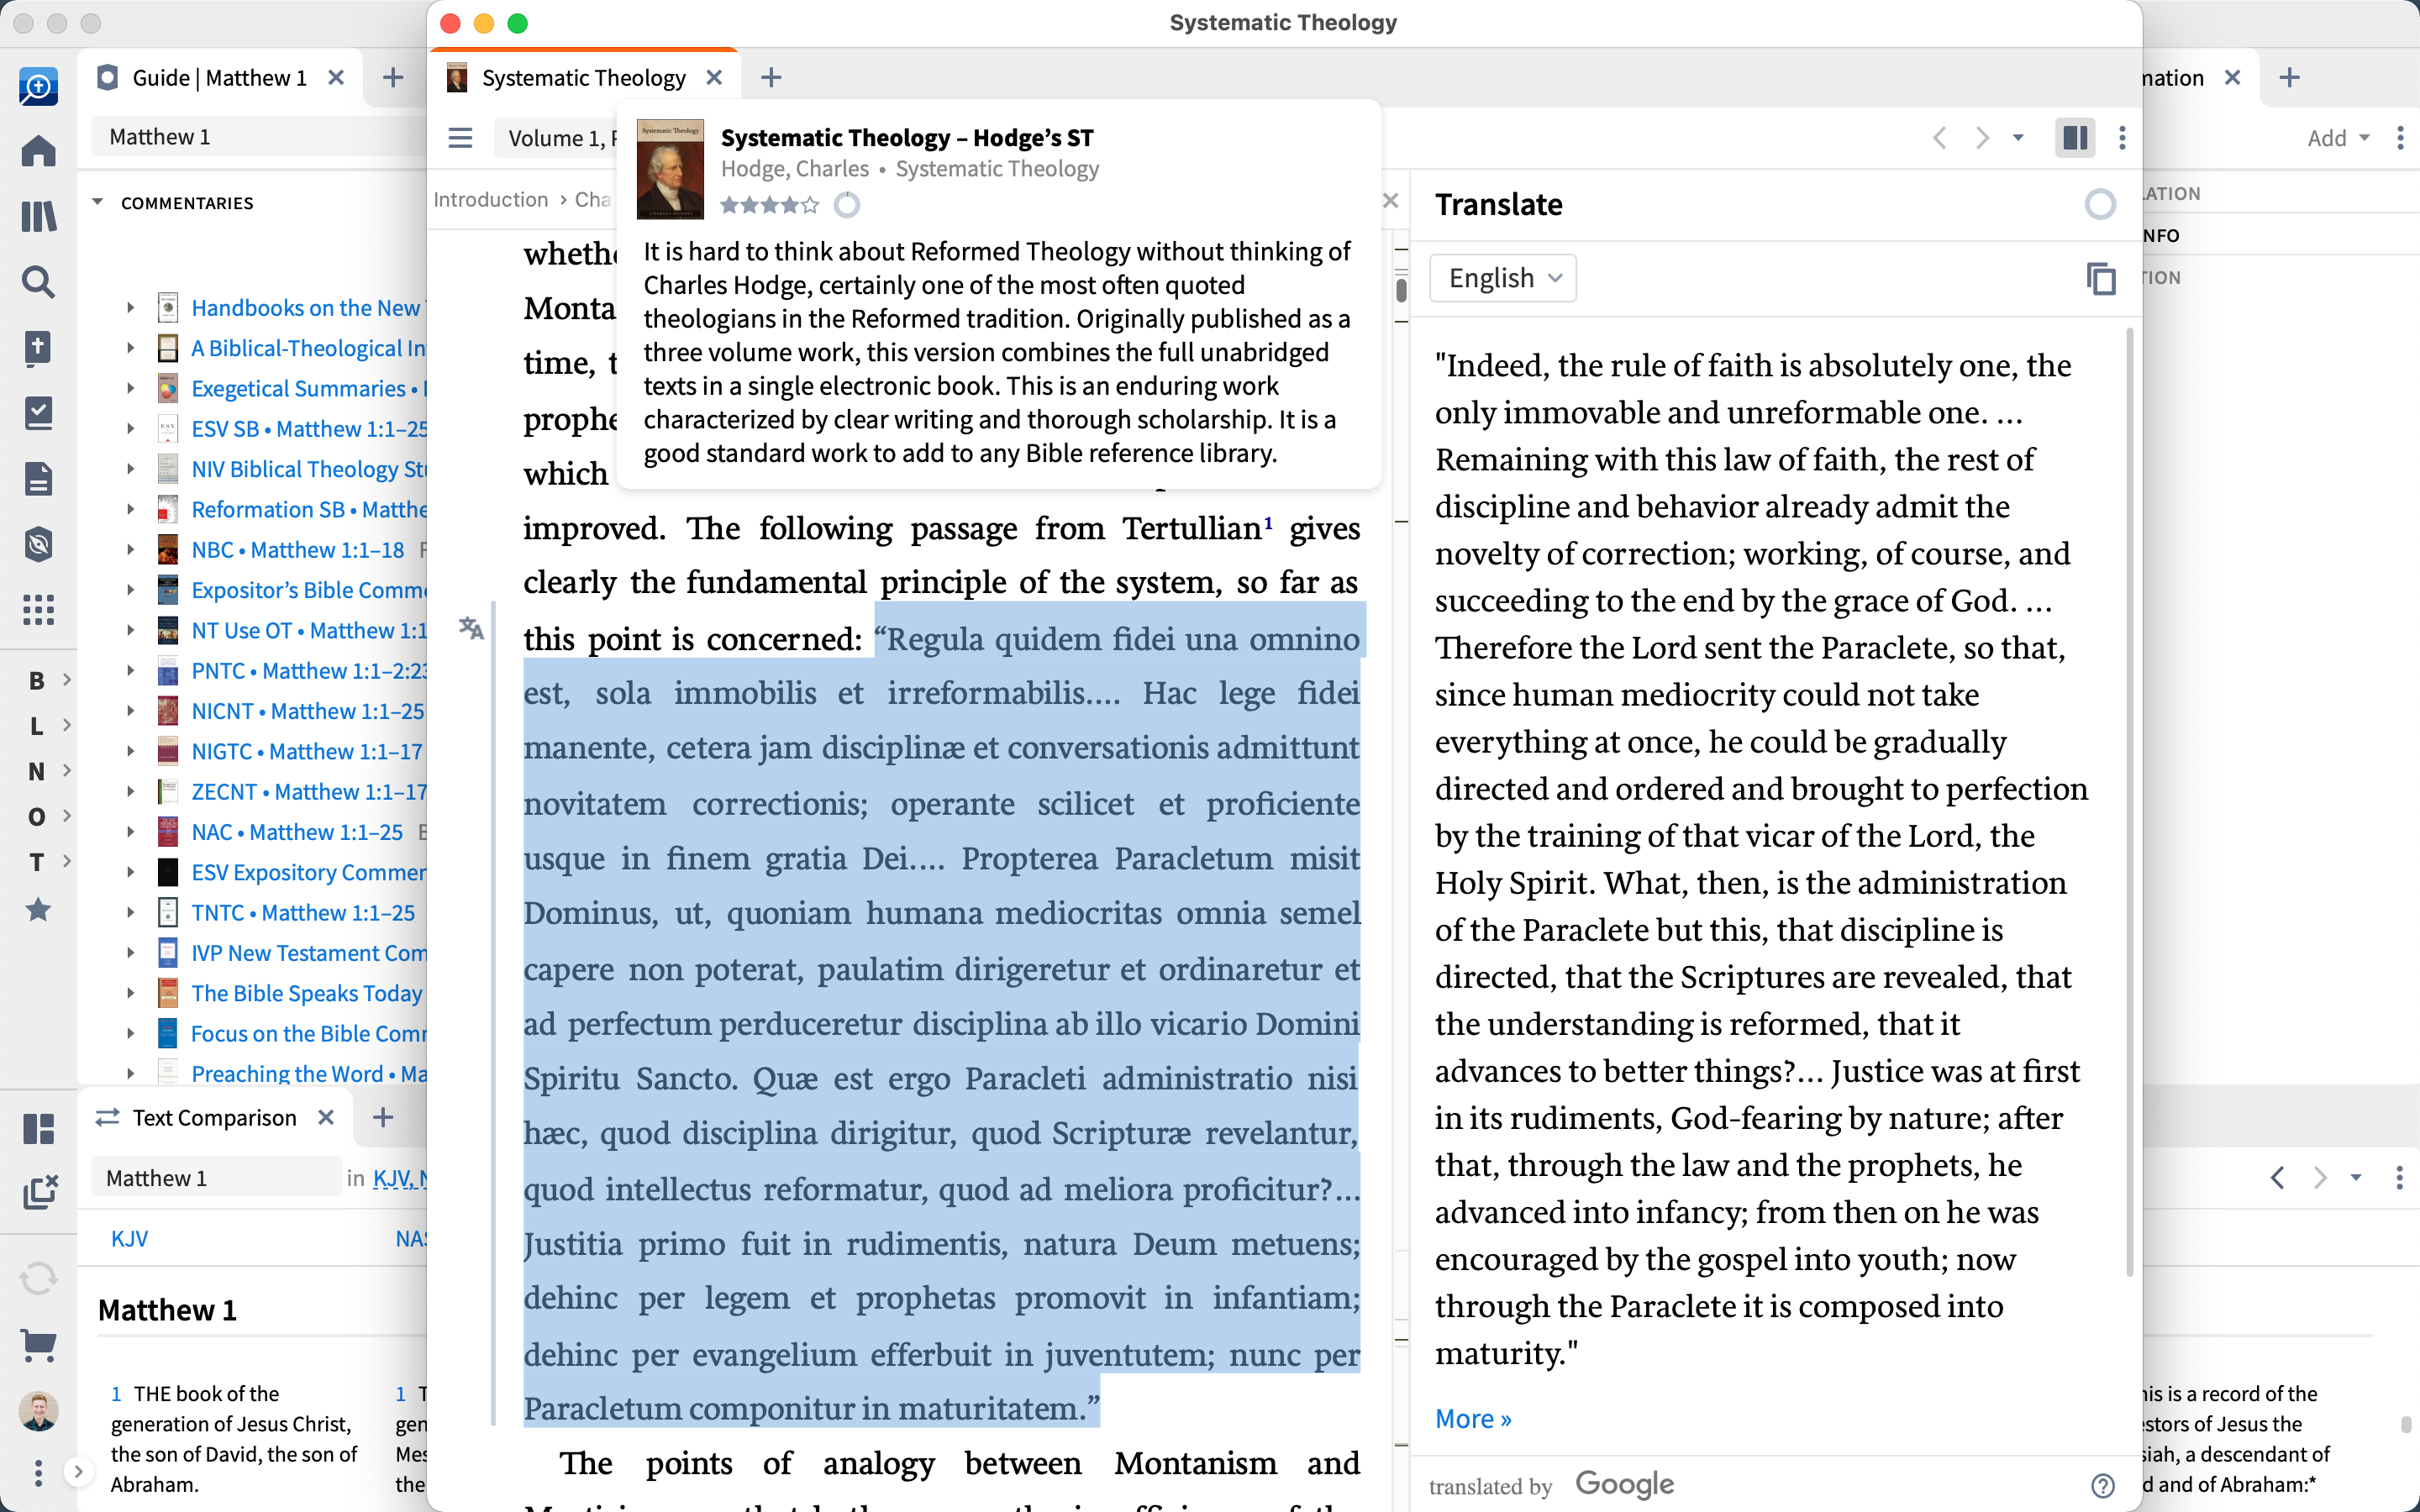Click the More » link

1472,1418
